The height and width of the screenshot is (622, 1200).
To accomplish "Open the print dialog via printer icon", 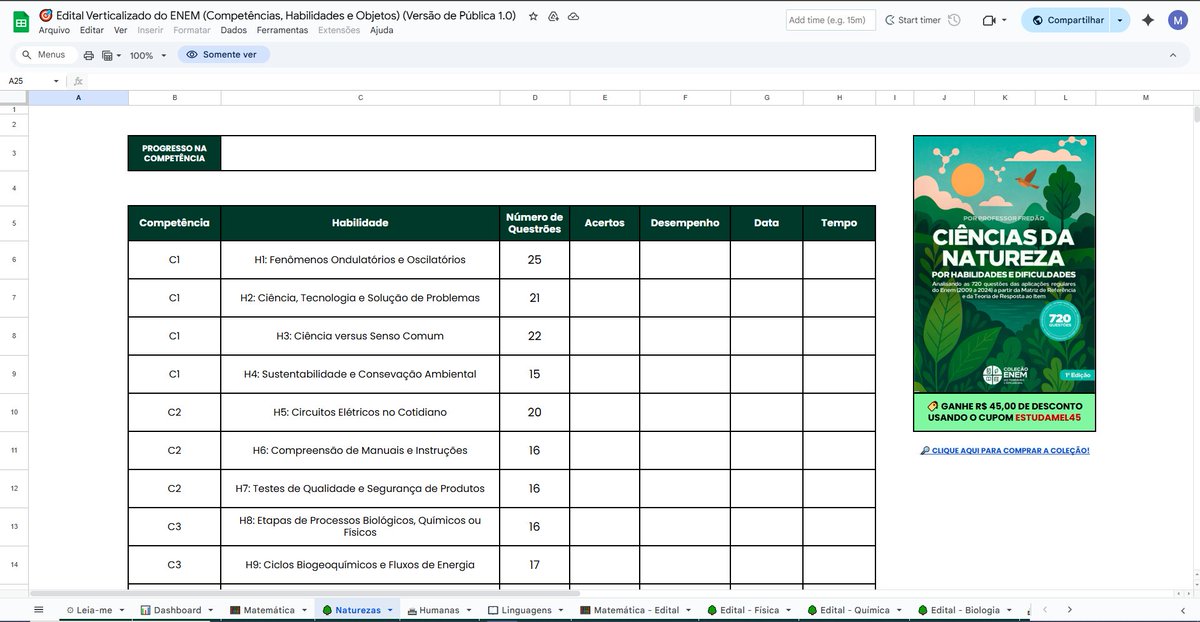I will [x=89, y=55].
